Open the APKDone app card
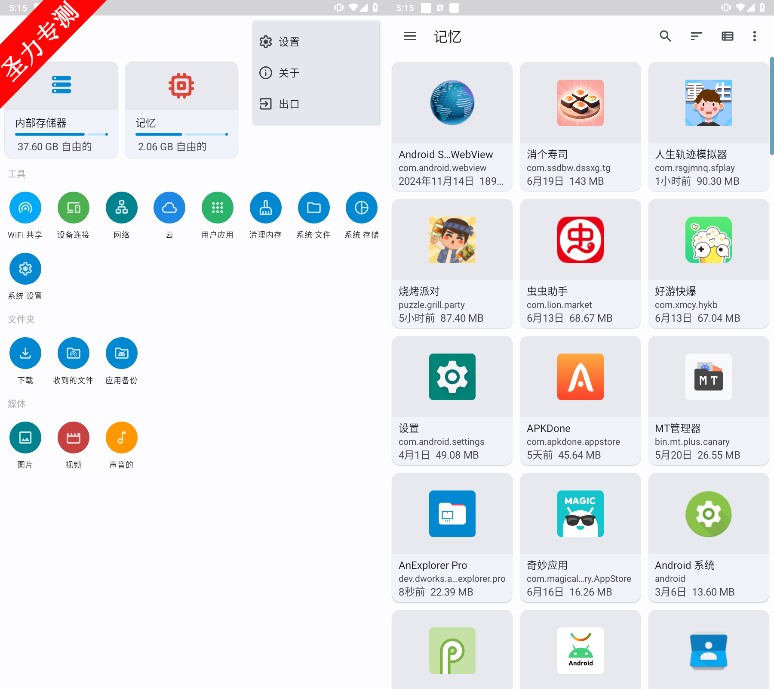774x689 pixels. [x=580, y=400]
